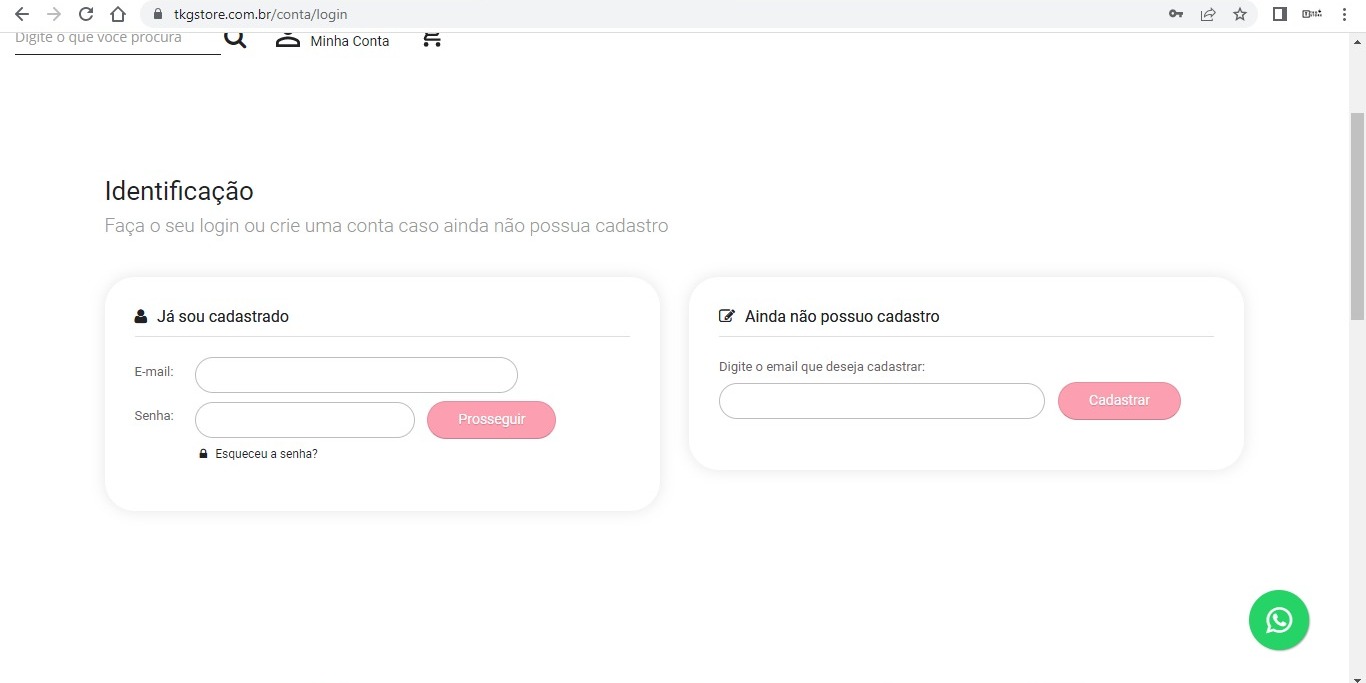Click the back navigation arrow
1366x683 pixels.
pos(22,14)
